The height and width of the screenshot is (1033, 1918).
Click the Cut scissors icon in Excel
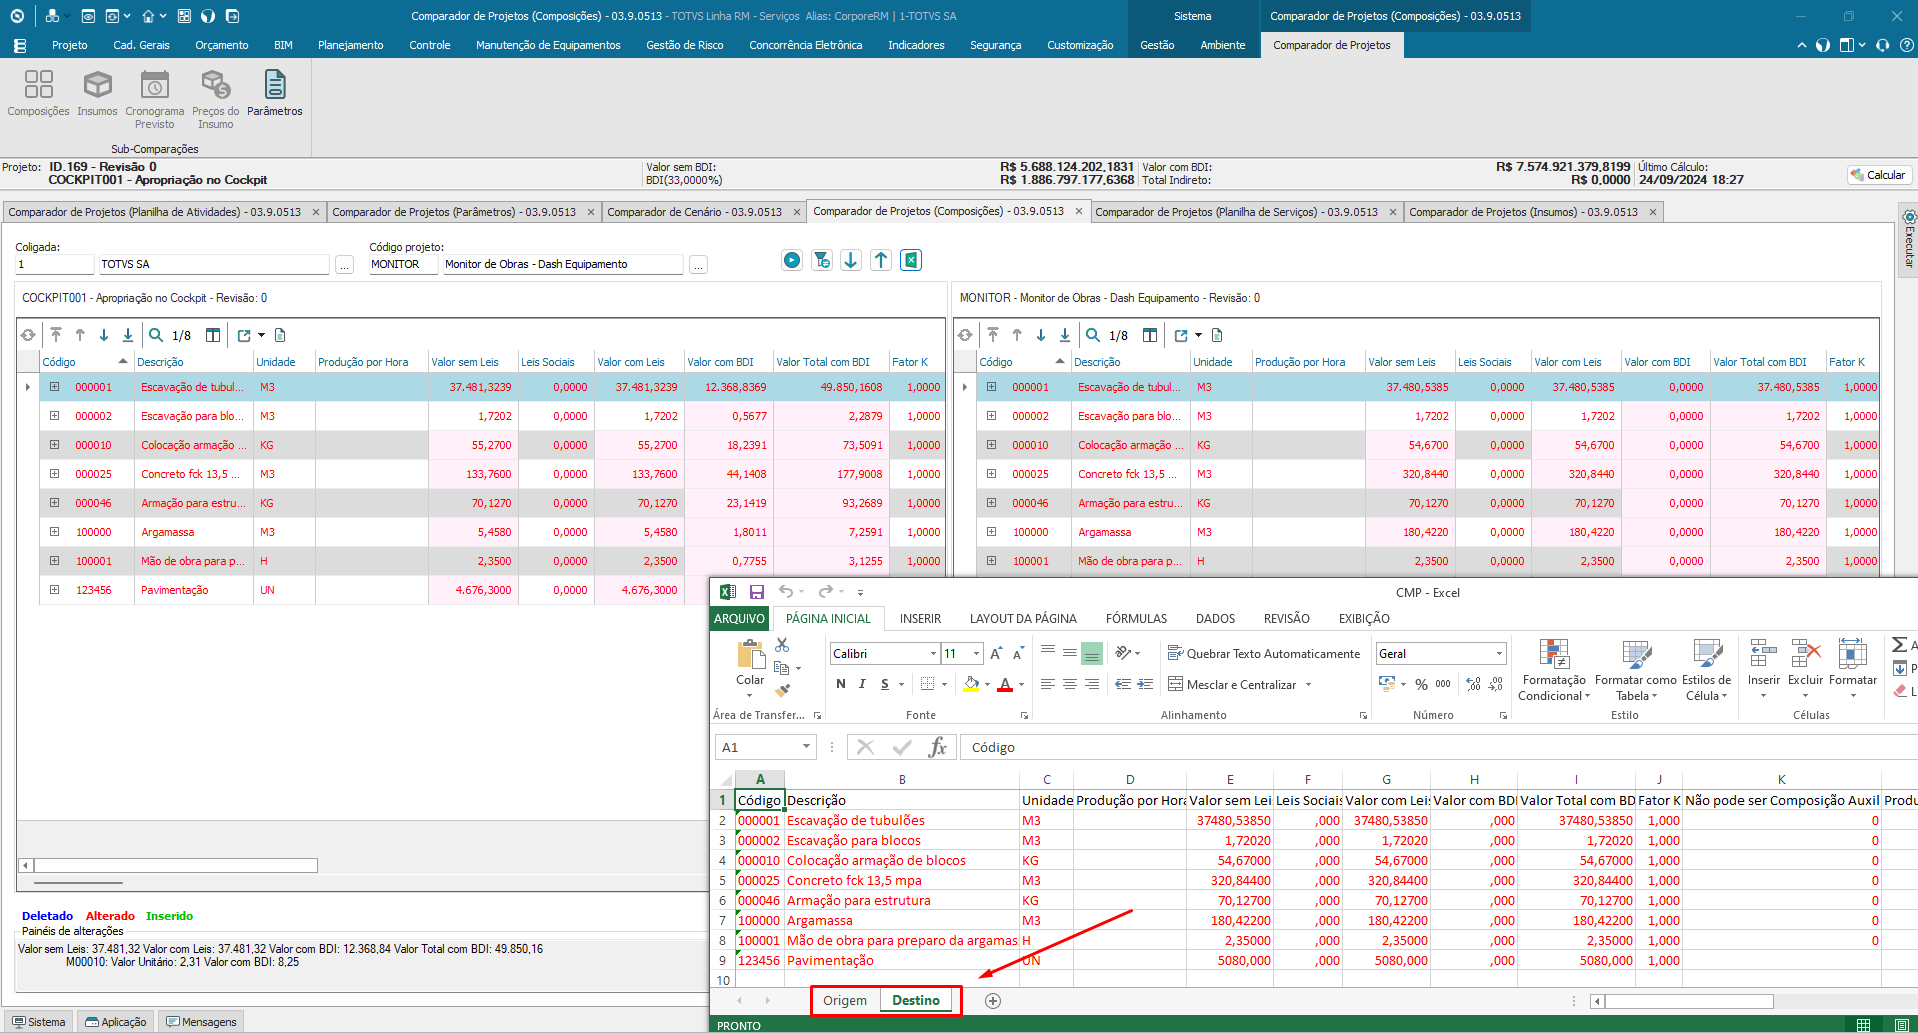pos(782,645)
